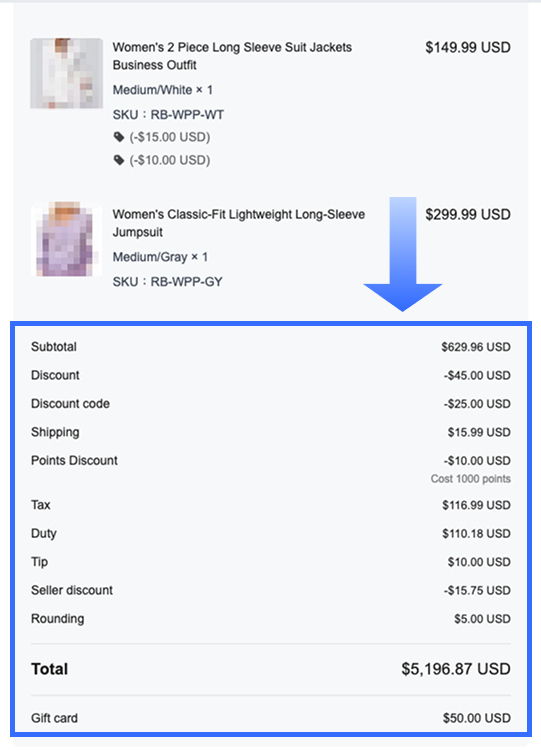Viewport: 541px width, 750px height.
Task: Click the -$15.00 USD discount tag icon
Action: click(119, 137)
